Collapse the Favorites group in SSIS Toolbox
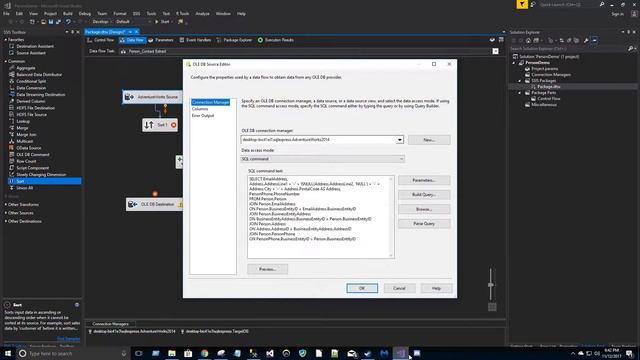 [x=6, y=40]
